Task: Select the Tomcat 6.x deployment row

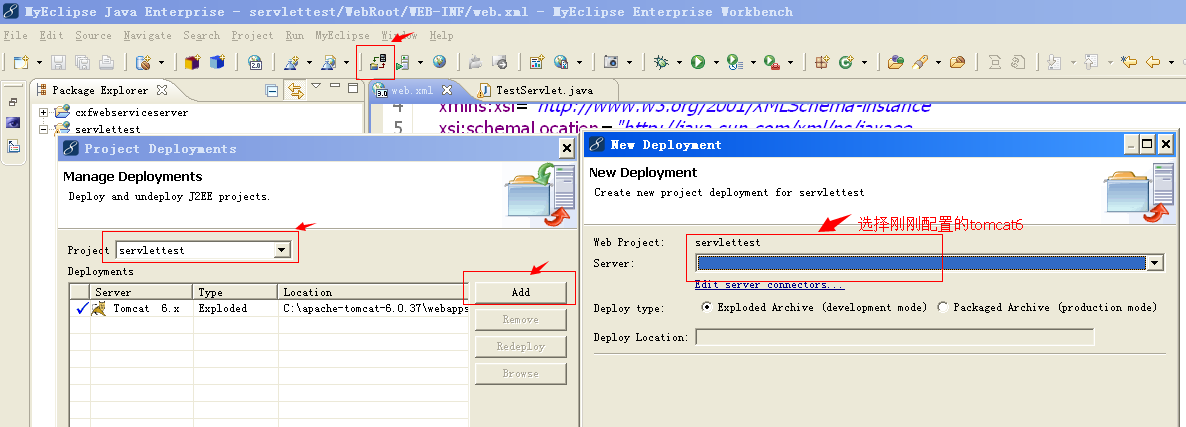Action: (x=269, y=308)
